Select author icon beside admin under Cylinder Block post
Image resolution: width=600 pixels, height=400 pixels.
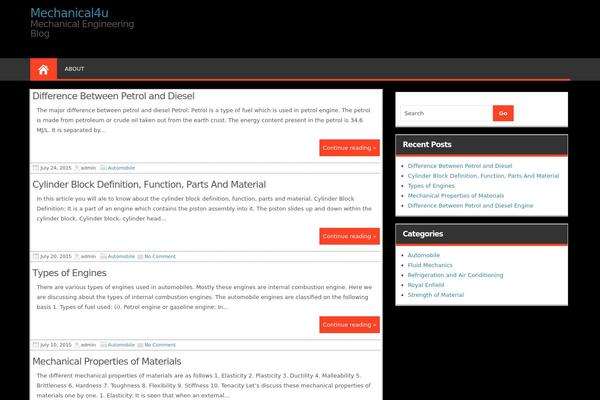pyautogui.click(x=77, y=256)
